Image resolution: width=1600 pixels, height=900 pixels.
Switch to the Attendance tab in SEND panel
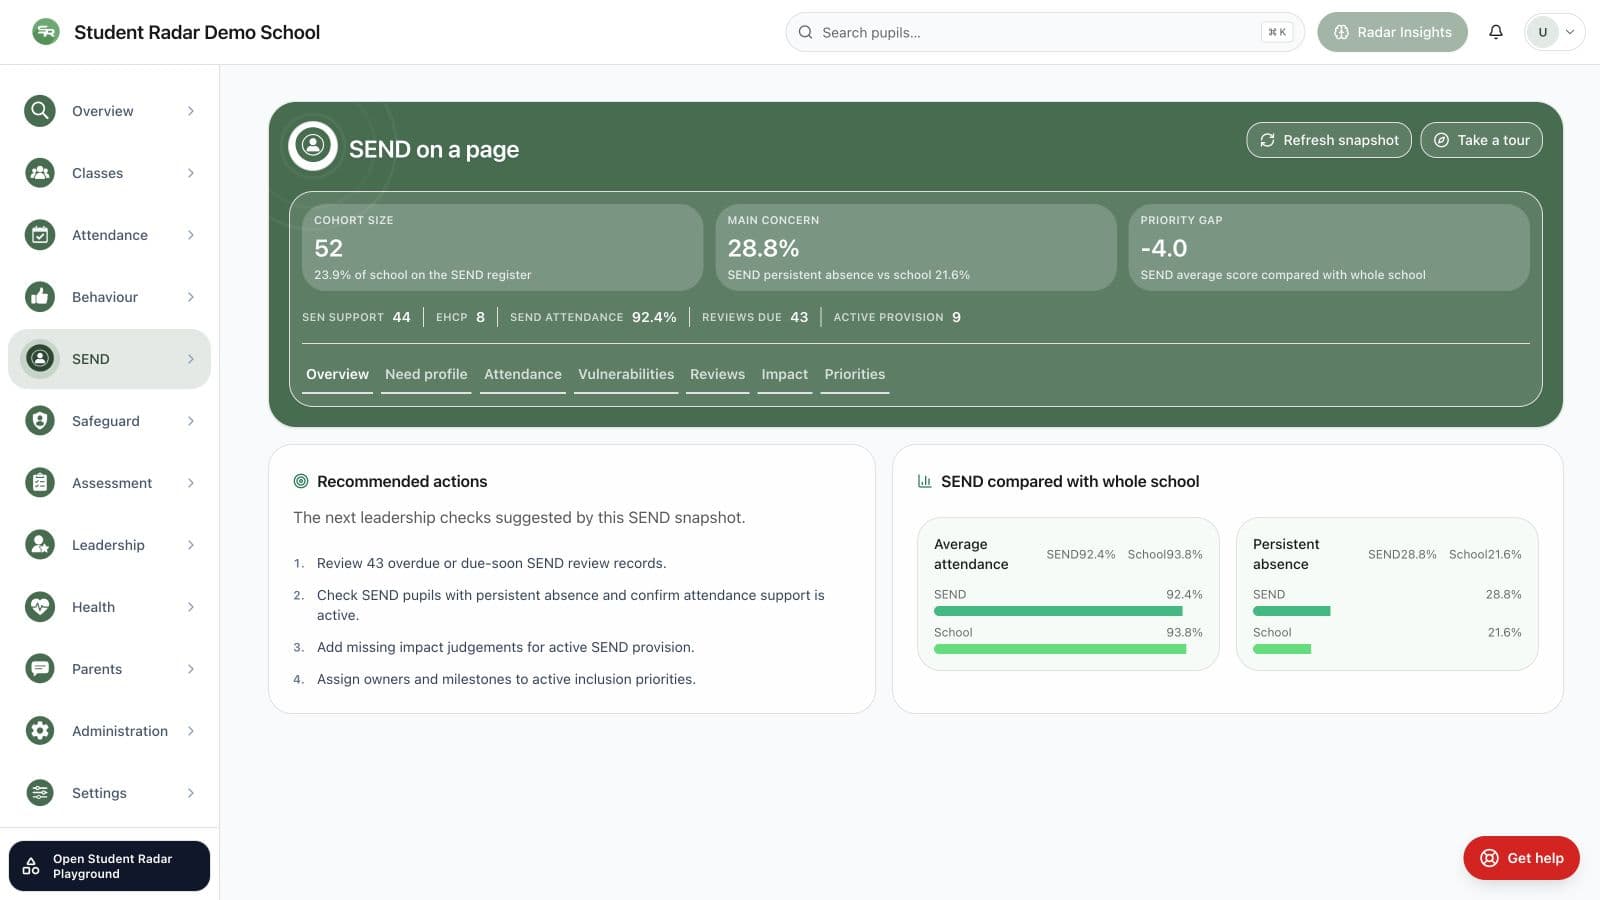(x=523, y=374)
